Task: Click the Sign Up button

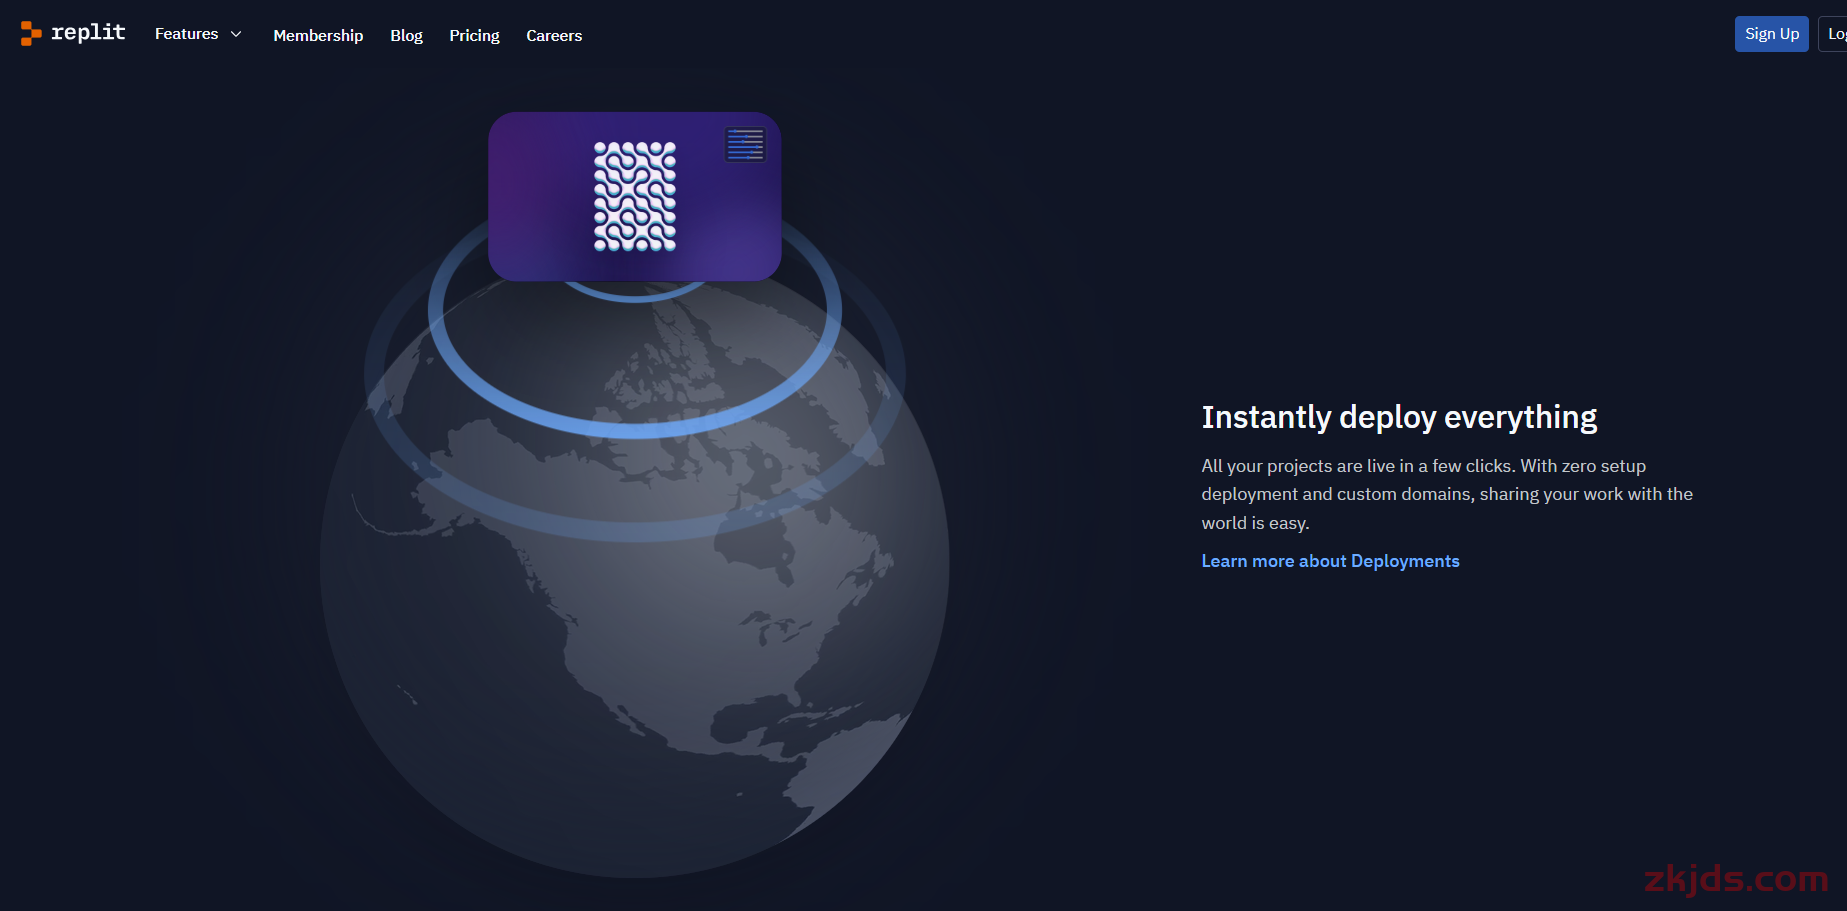Action: (1771, 34)
